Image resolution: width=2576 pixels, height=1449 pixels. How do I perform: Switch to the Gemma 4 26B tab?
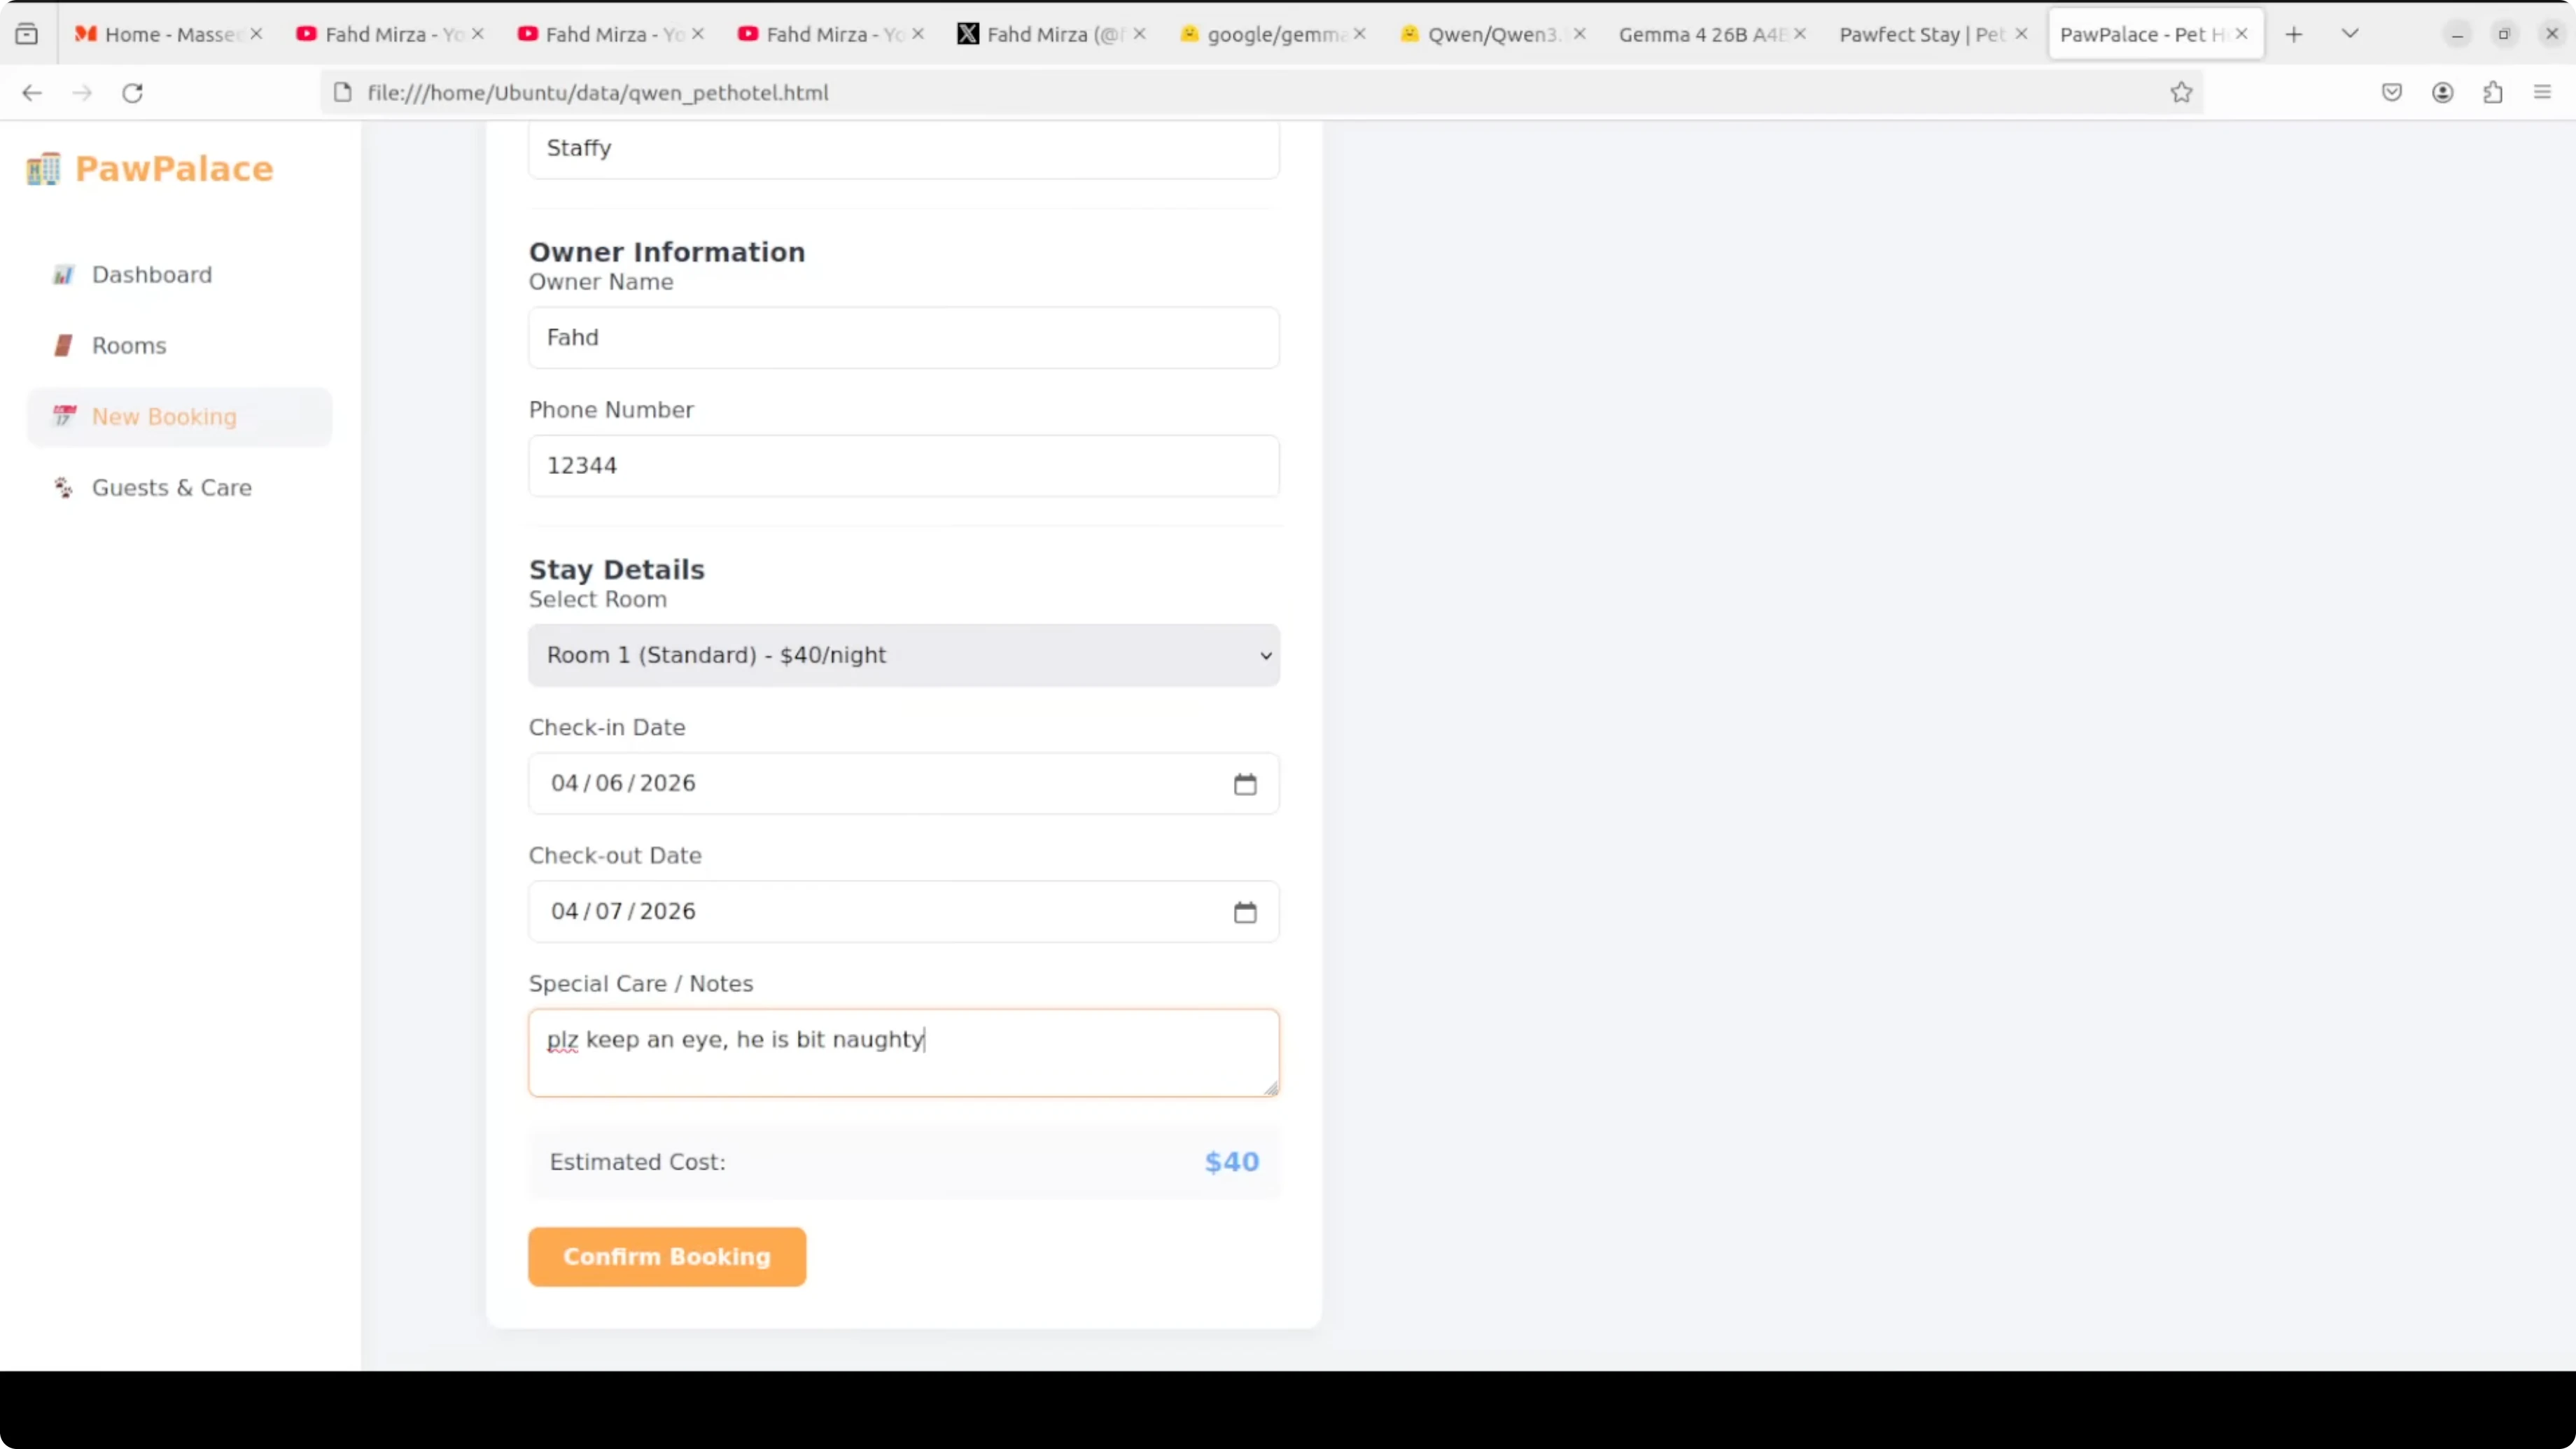[x=1700, y=35]
